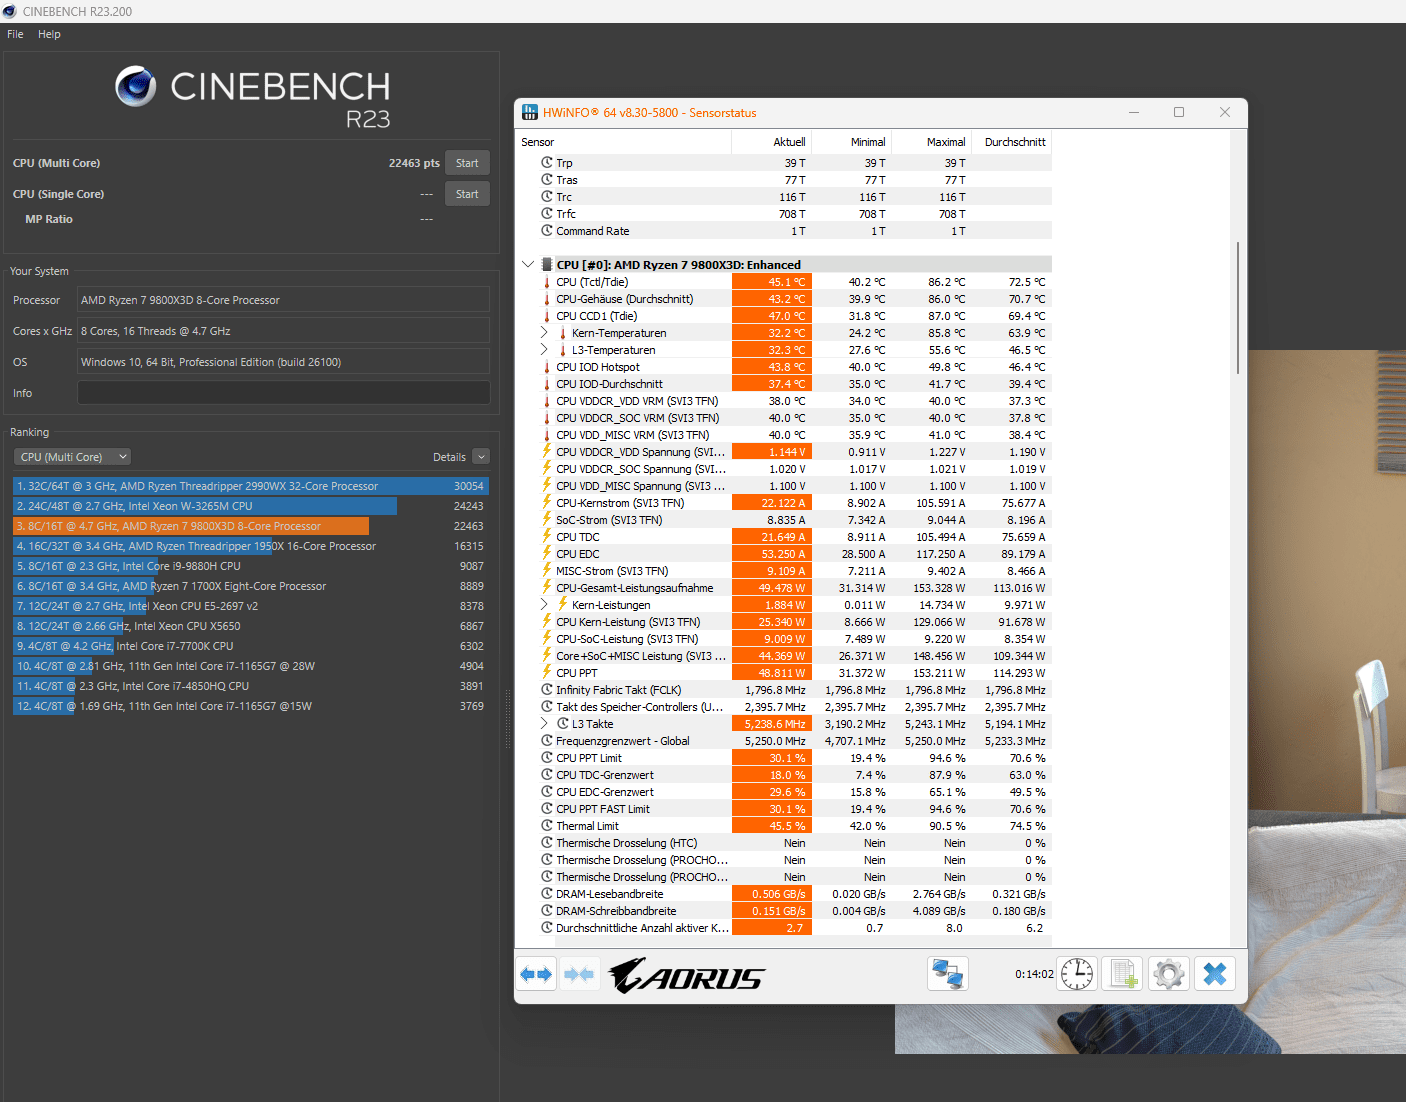Click the clock icon beside Infinity Fabric Takt
Image resolution: width=1406 pixels, height=1102 pixels.
(x=547, y=690)
